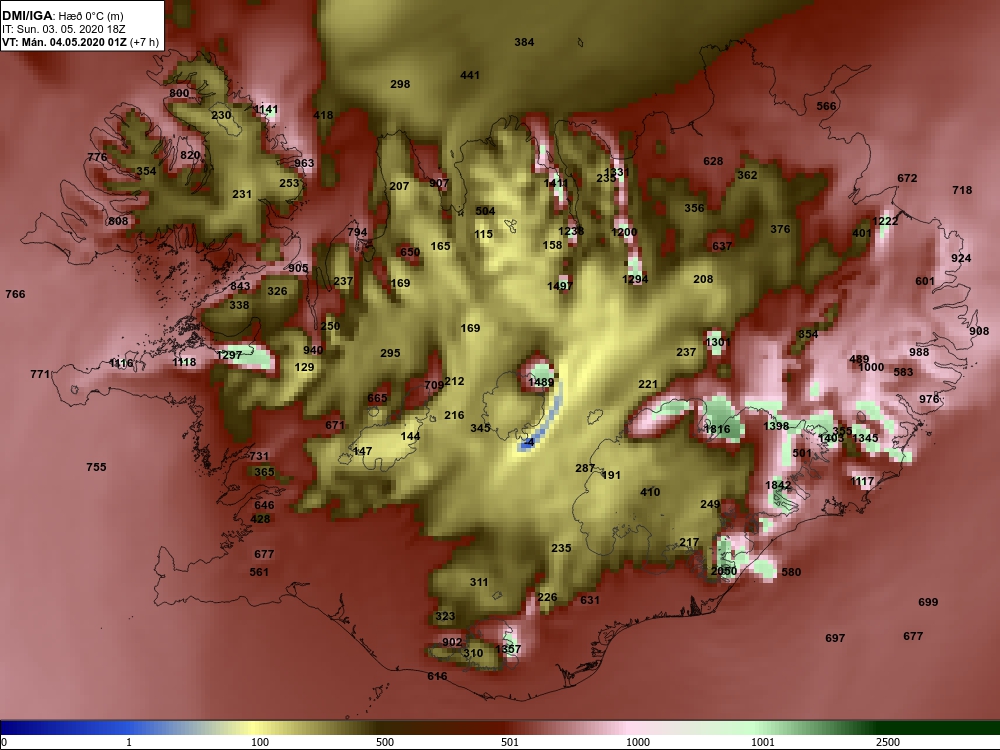
Task: Click the map value '376'
Action: point(780,230)
